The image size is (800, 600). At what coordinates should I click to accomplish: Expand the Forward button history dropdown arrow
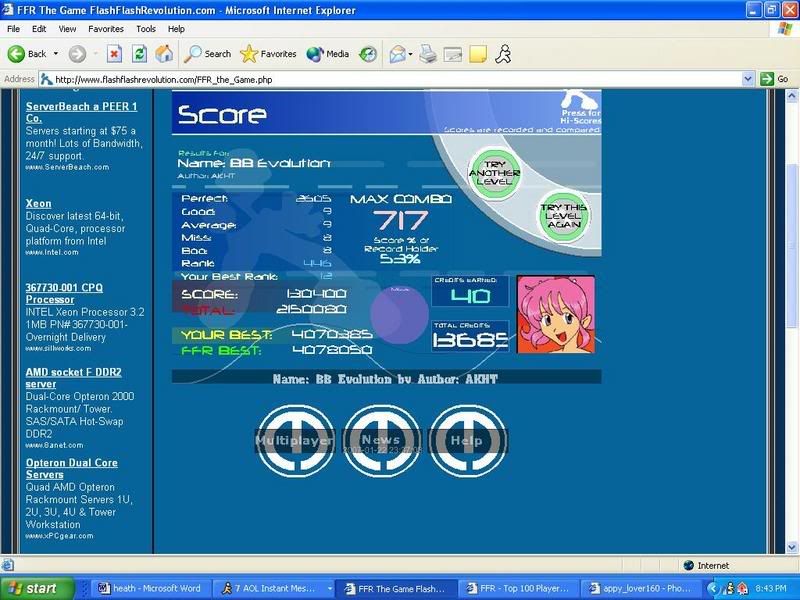coord(95,54)
